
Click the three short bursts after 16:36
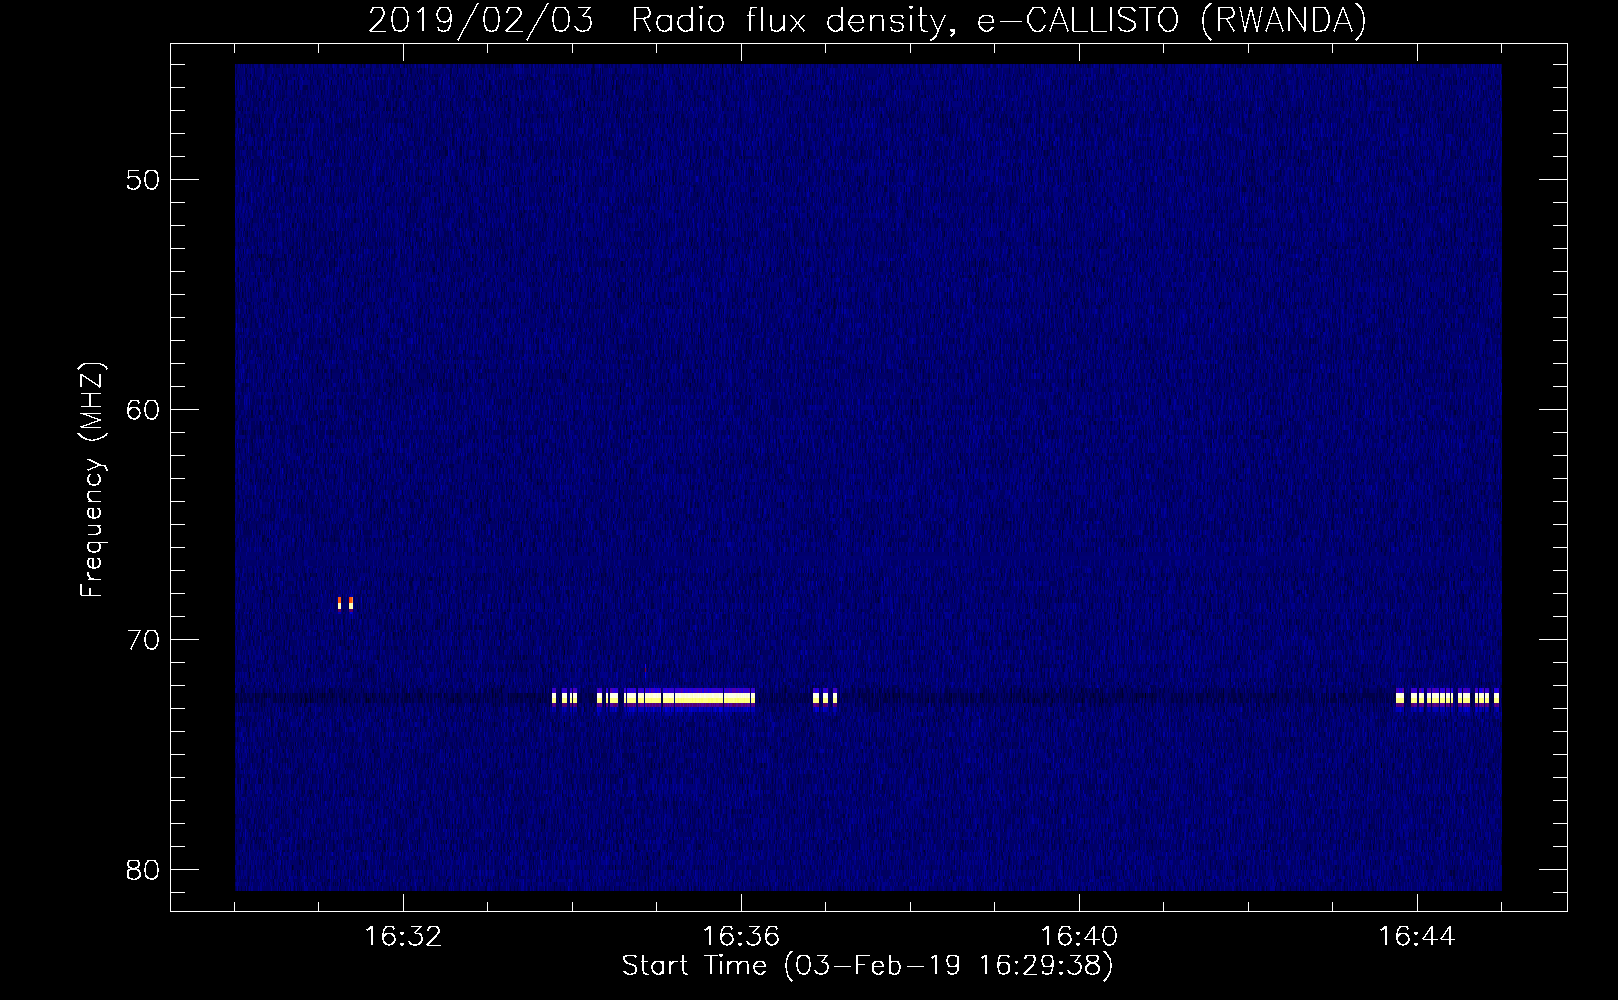[x=825, y=697]
